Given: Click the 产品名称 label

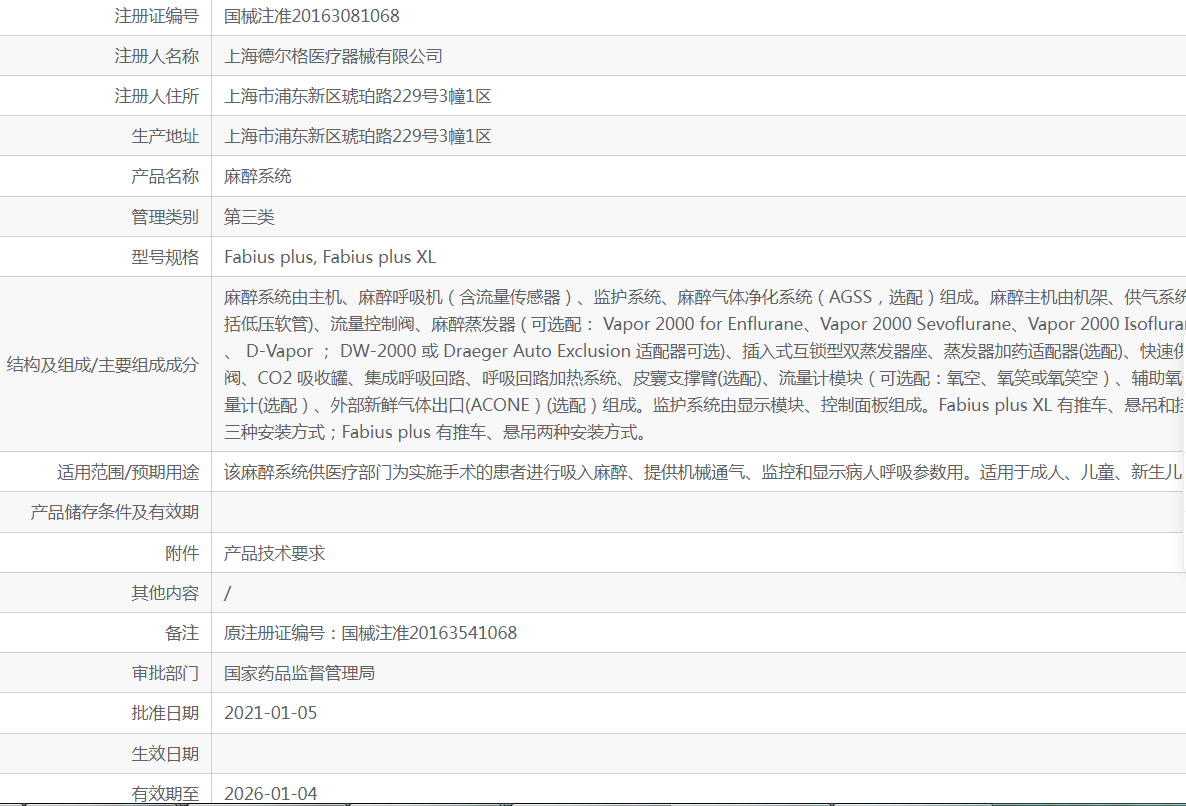Looking at the screenshot, I should [165, 176].
